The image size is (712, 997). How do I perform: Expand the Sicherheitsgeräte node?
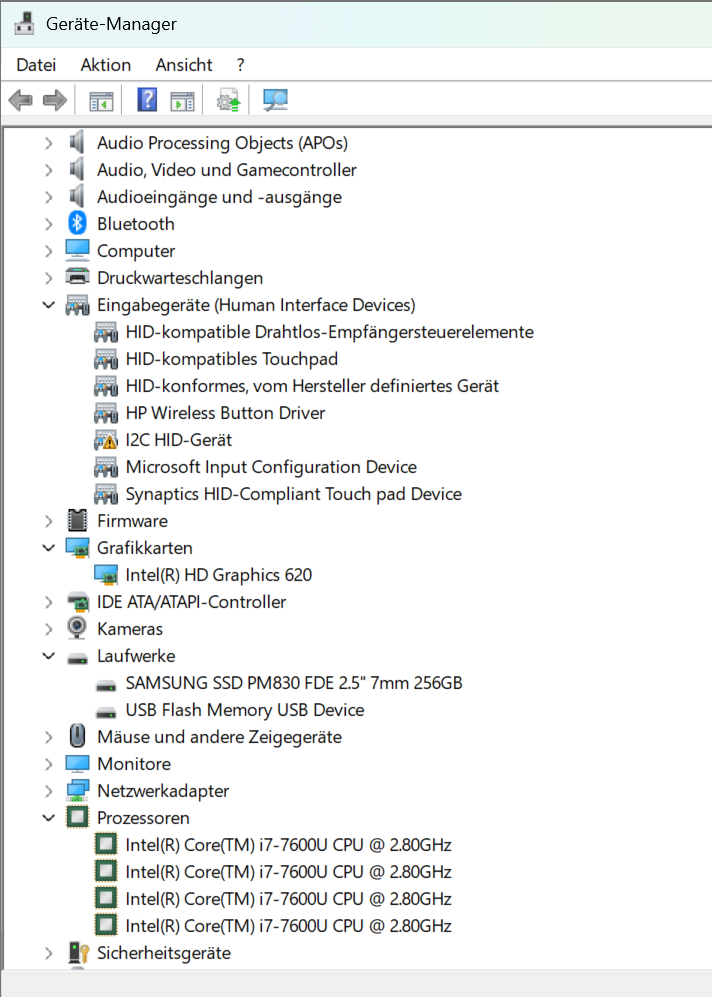click(48, 953)
